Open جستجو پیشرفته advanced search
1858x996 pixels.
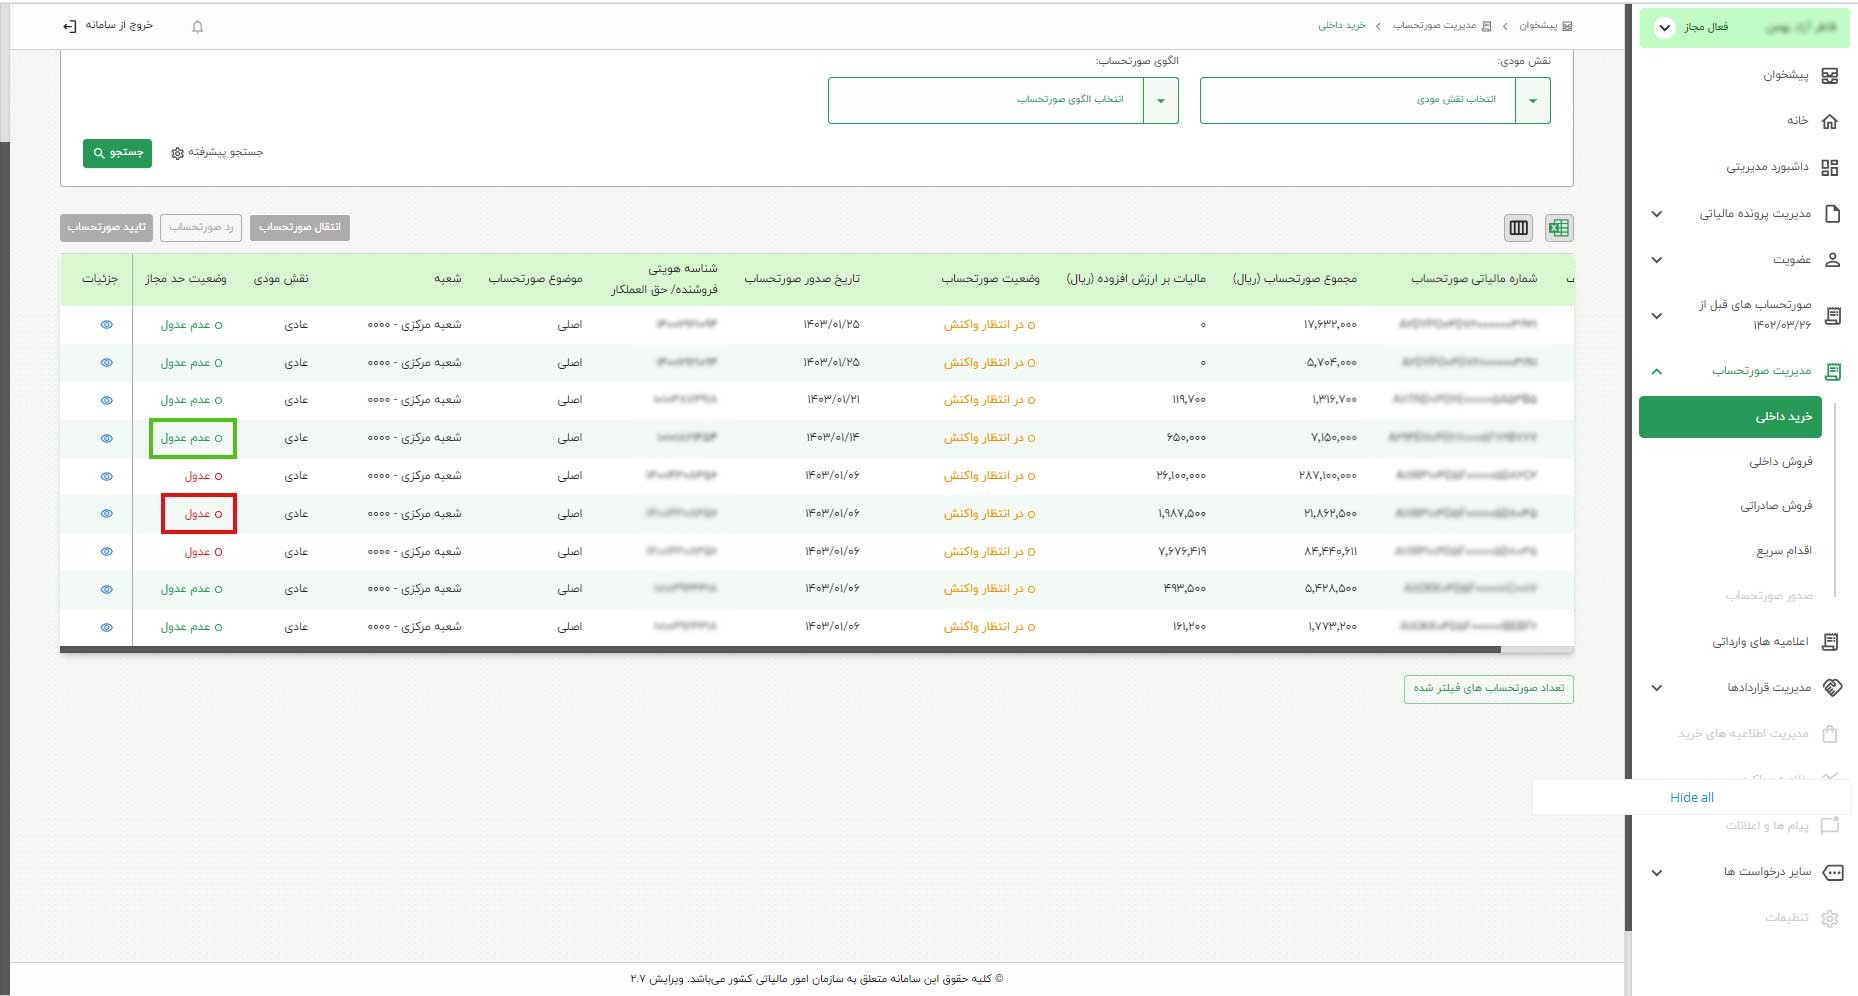click(226, 153)
